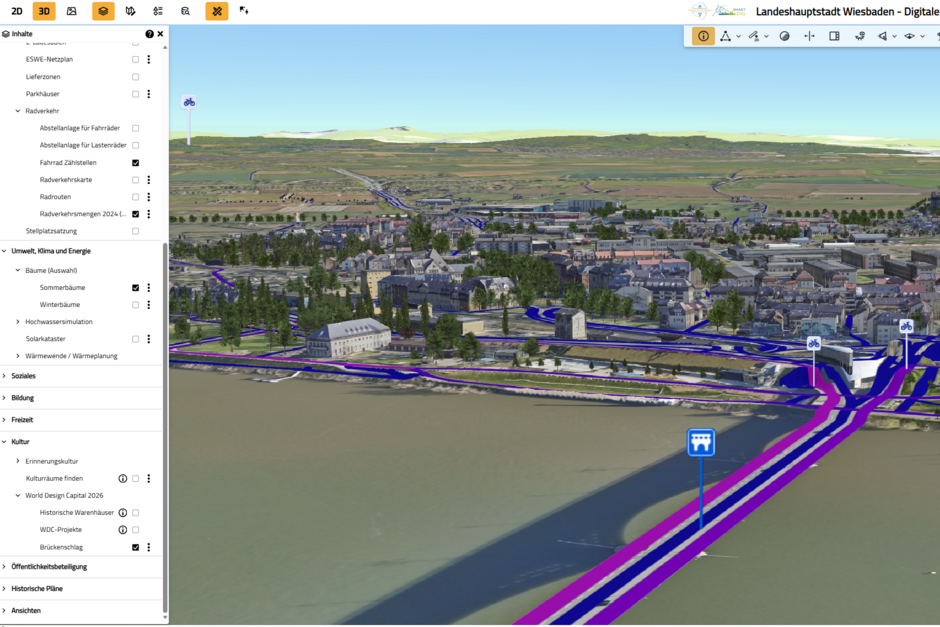Expand the Soziales section

pos(4,376)
